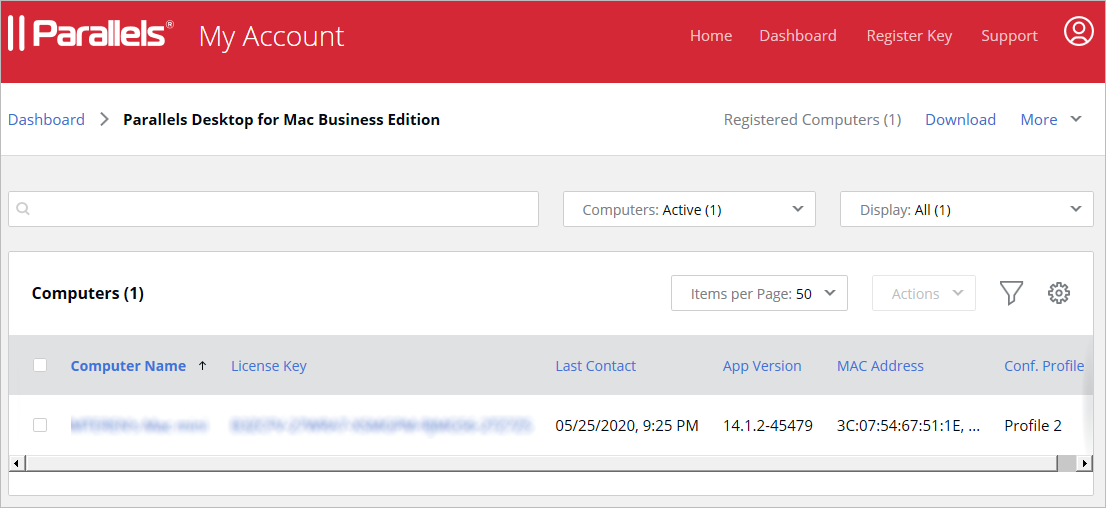Open table settings gear icon
This screenshot has height=508, width=1106.
(x=1059, y=293)
